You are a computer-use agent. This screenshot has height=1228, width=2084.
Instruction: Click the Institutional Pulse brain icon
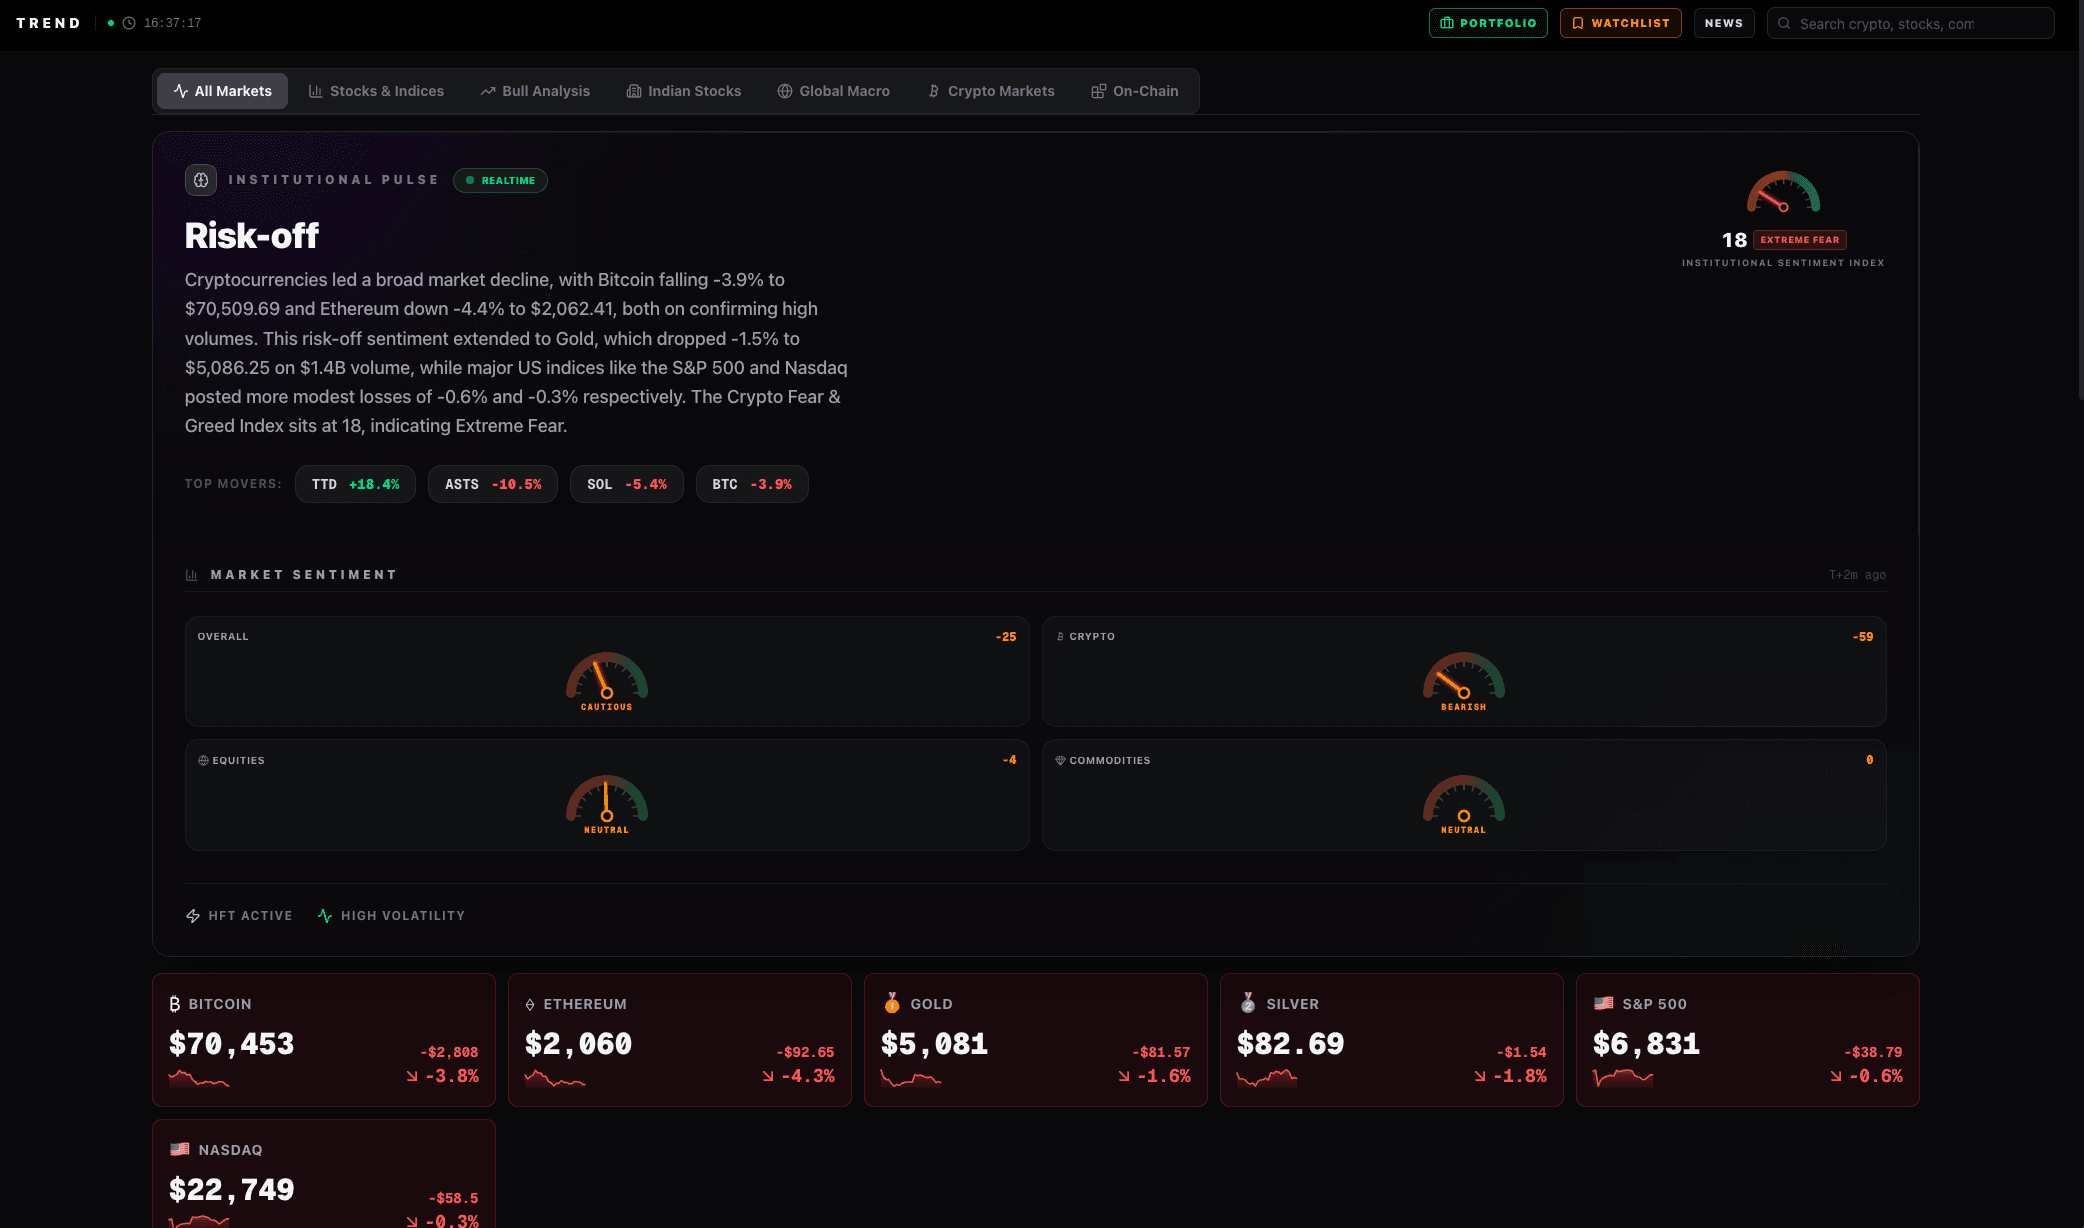pos(200,180)
